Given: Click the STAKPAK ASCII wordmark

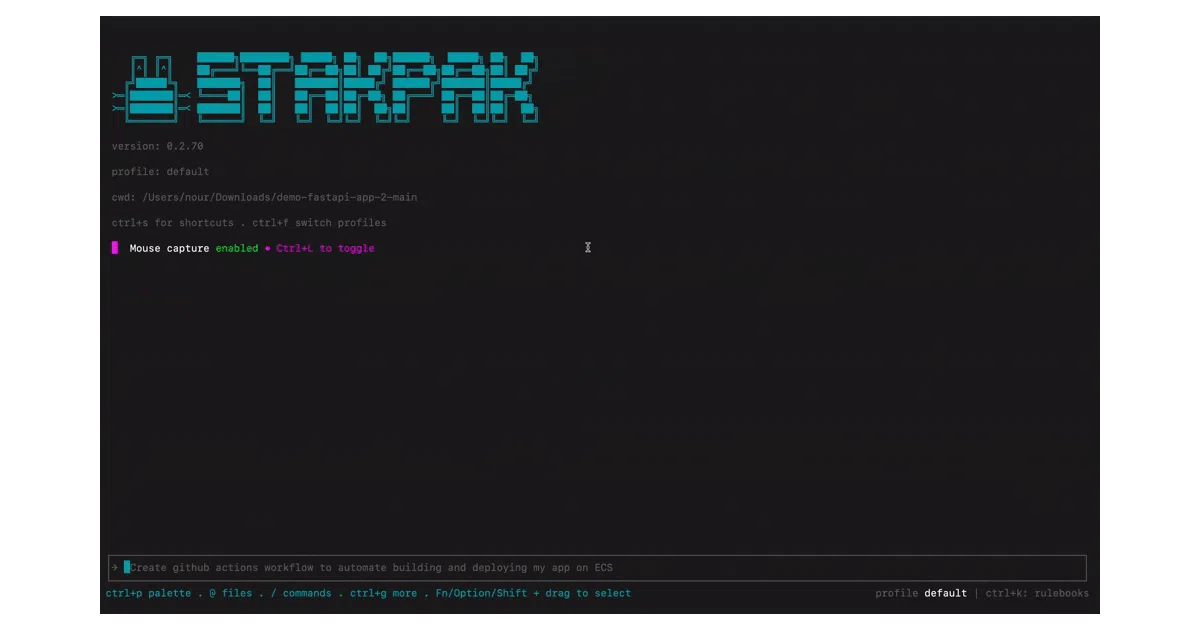Looking at the screenshot, I should coord(368,88).
